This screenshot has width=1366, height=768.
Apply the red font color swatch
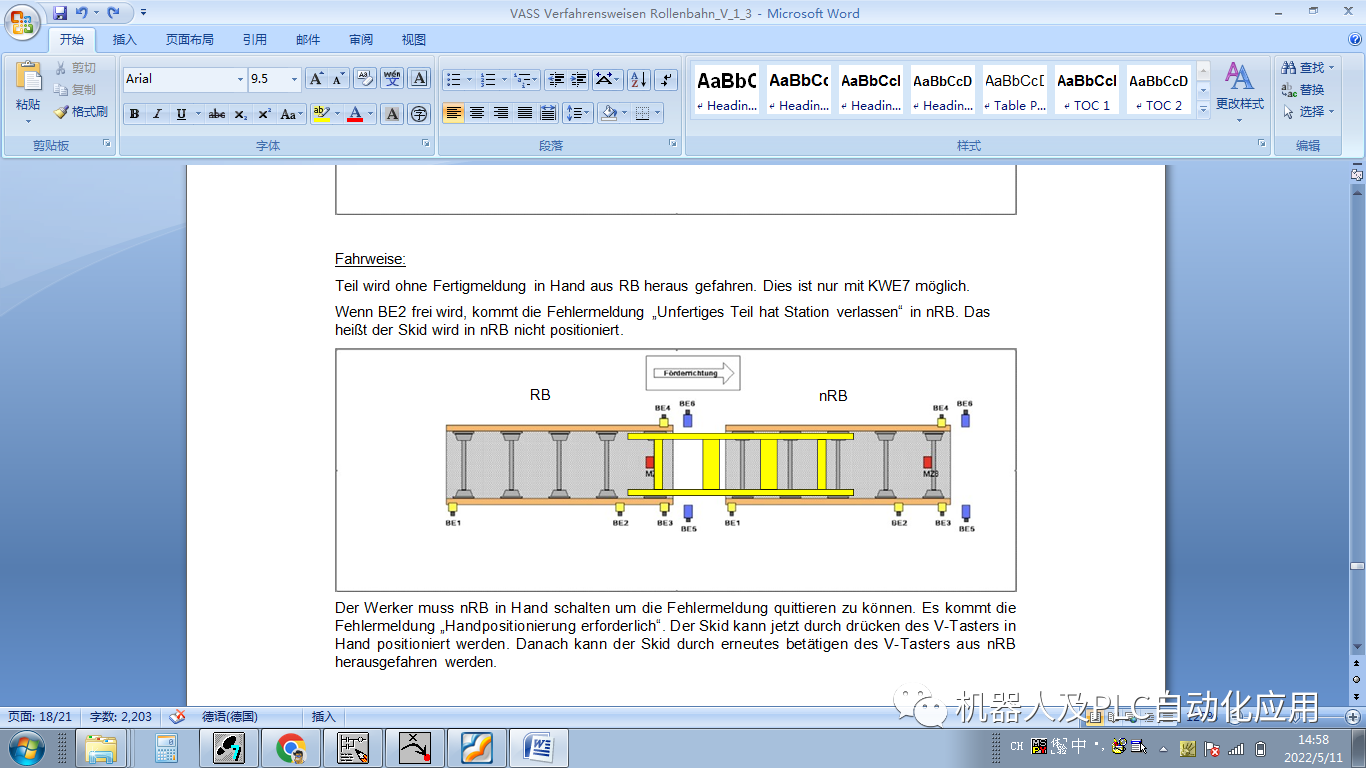point(355,114)
